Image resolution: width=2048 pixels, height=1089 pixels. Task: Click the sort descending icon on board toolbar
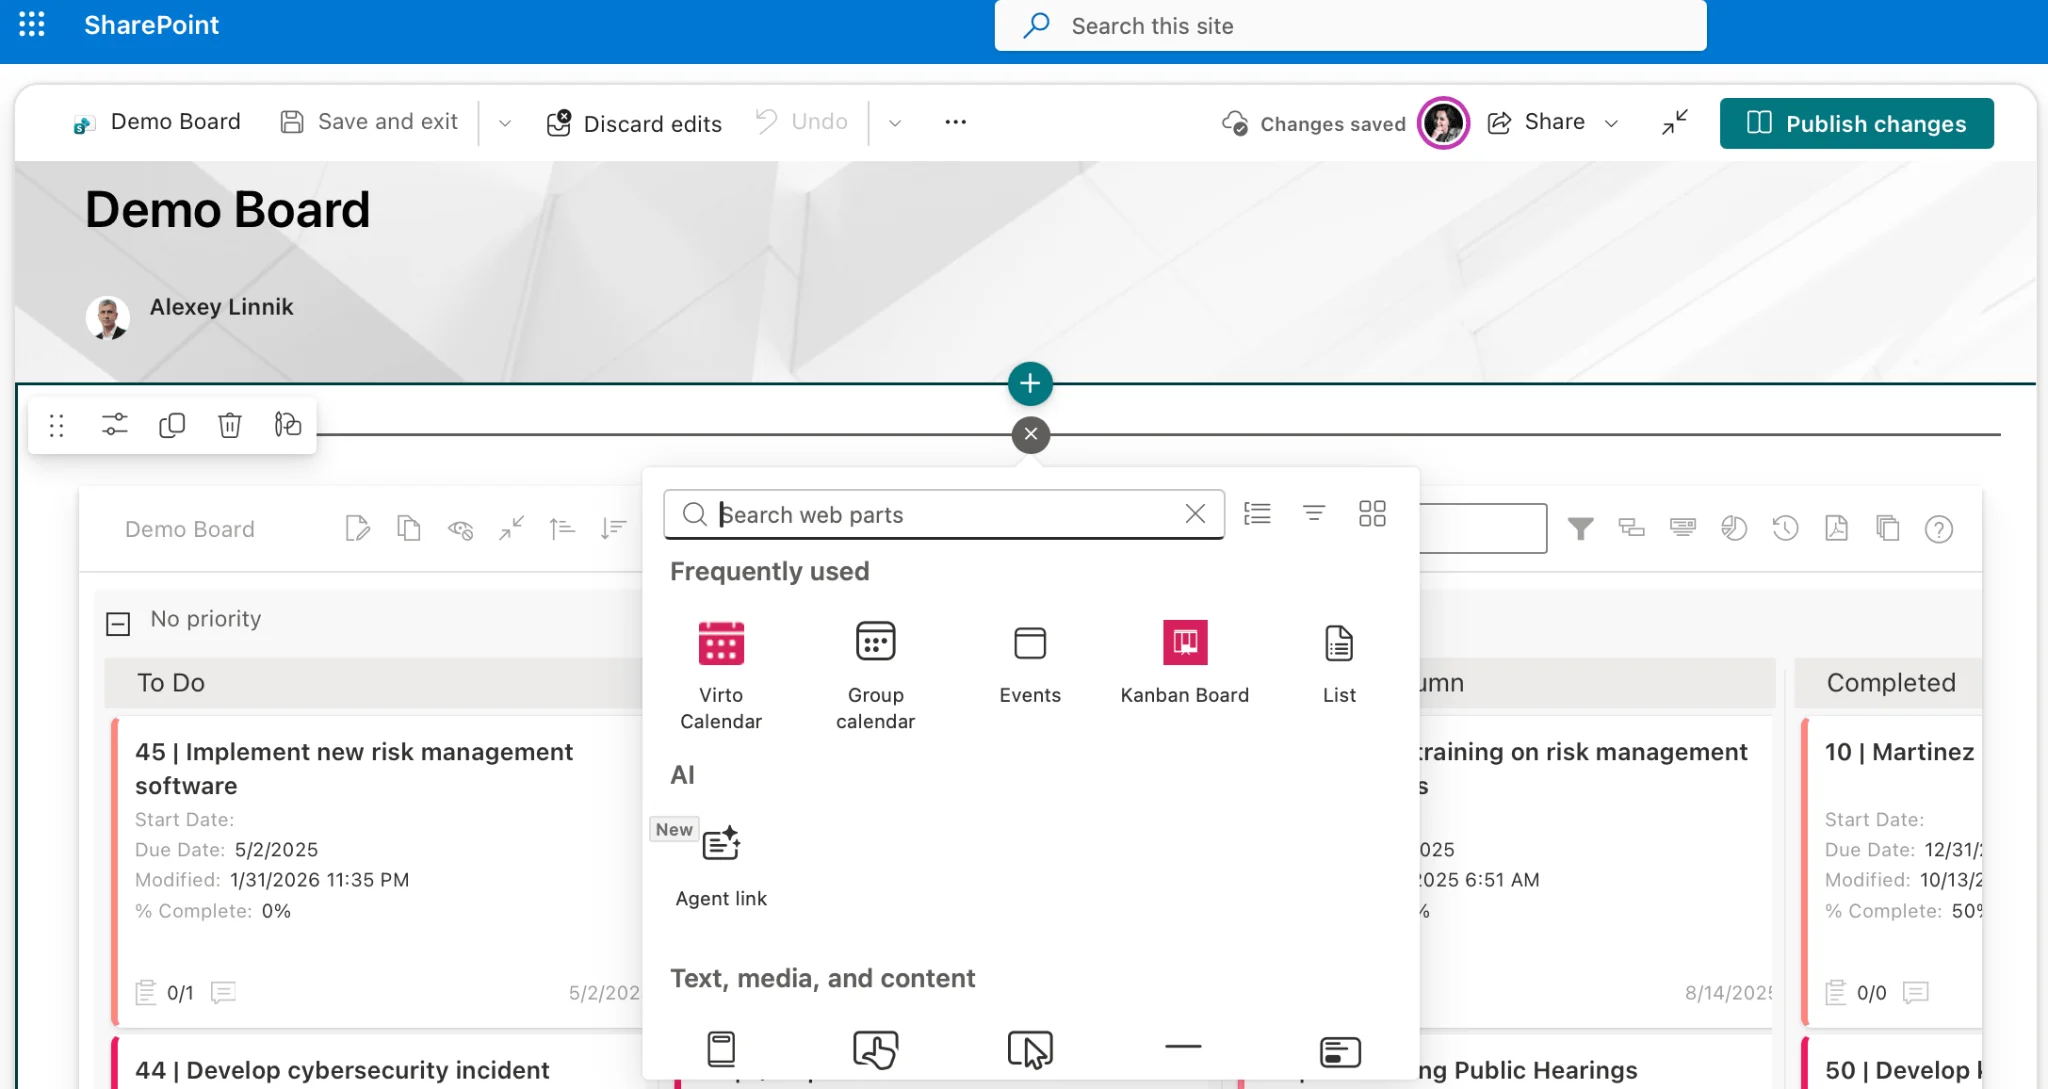614,528
